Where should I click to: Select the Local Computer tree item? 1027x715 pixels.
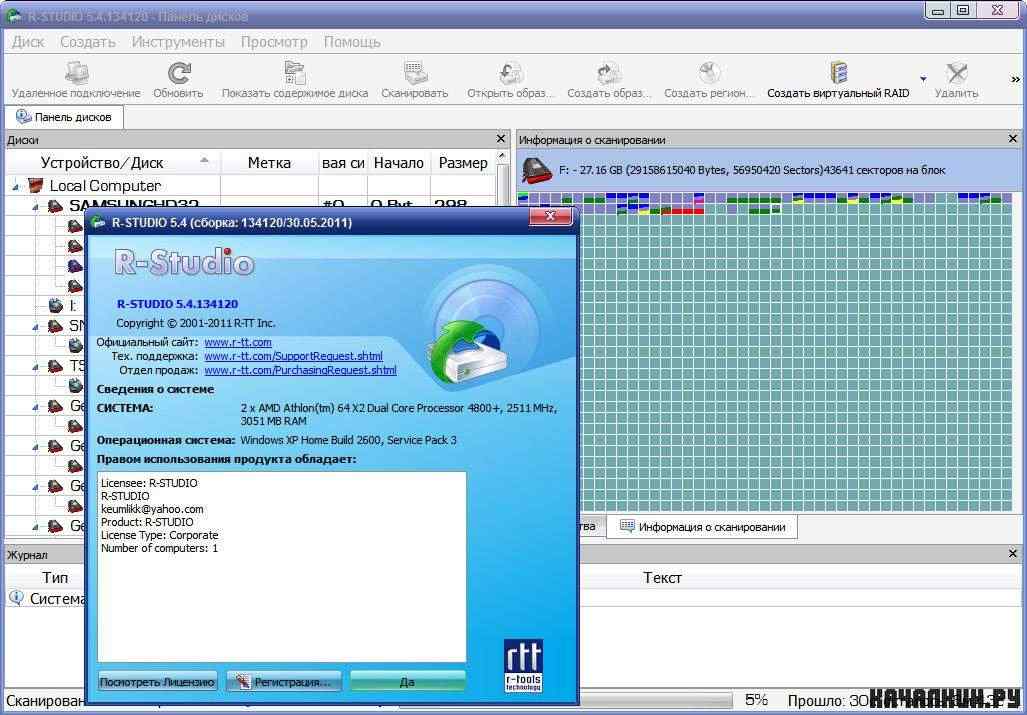pyautogui.click(x=105, y=186)
